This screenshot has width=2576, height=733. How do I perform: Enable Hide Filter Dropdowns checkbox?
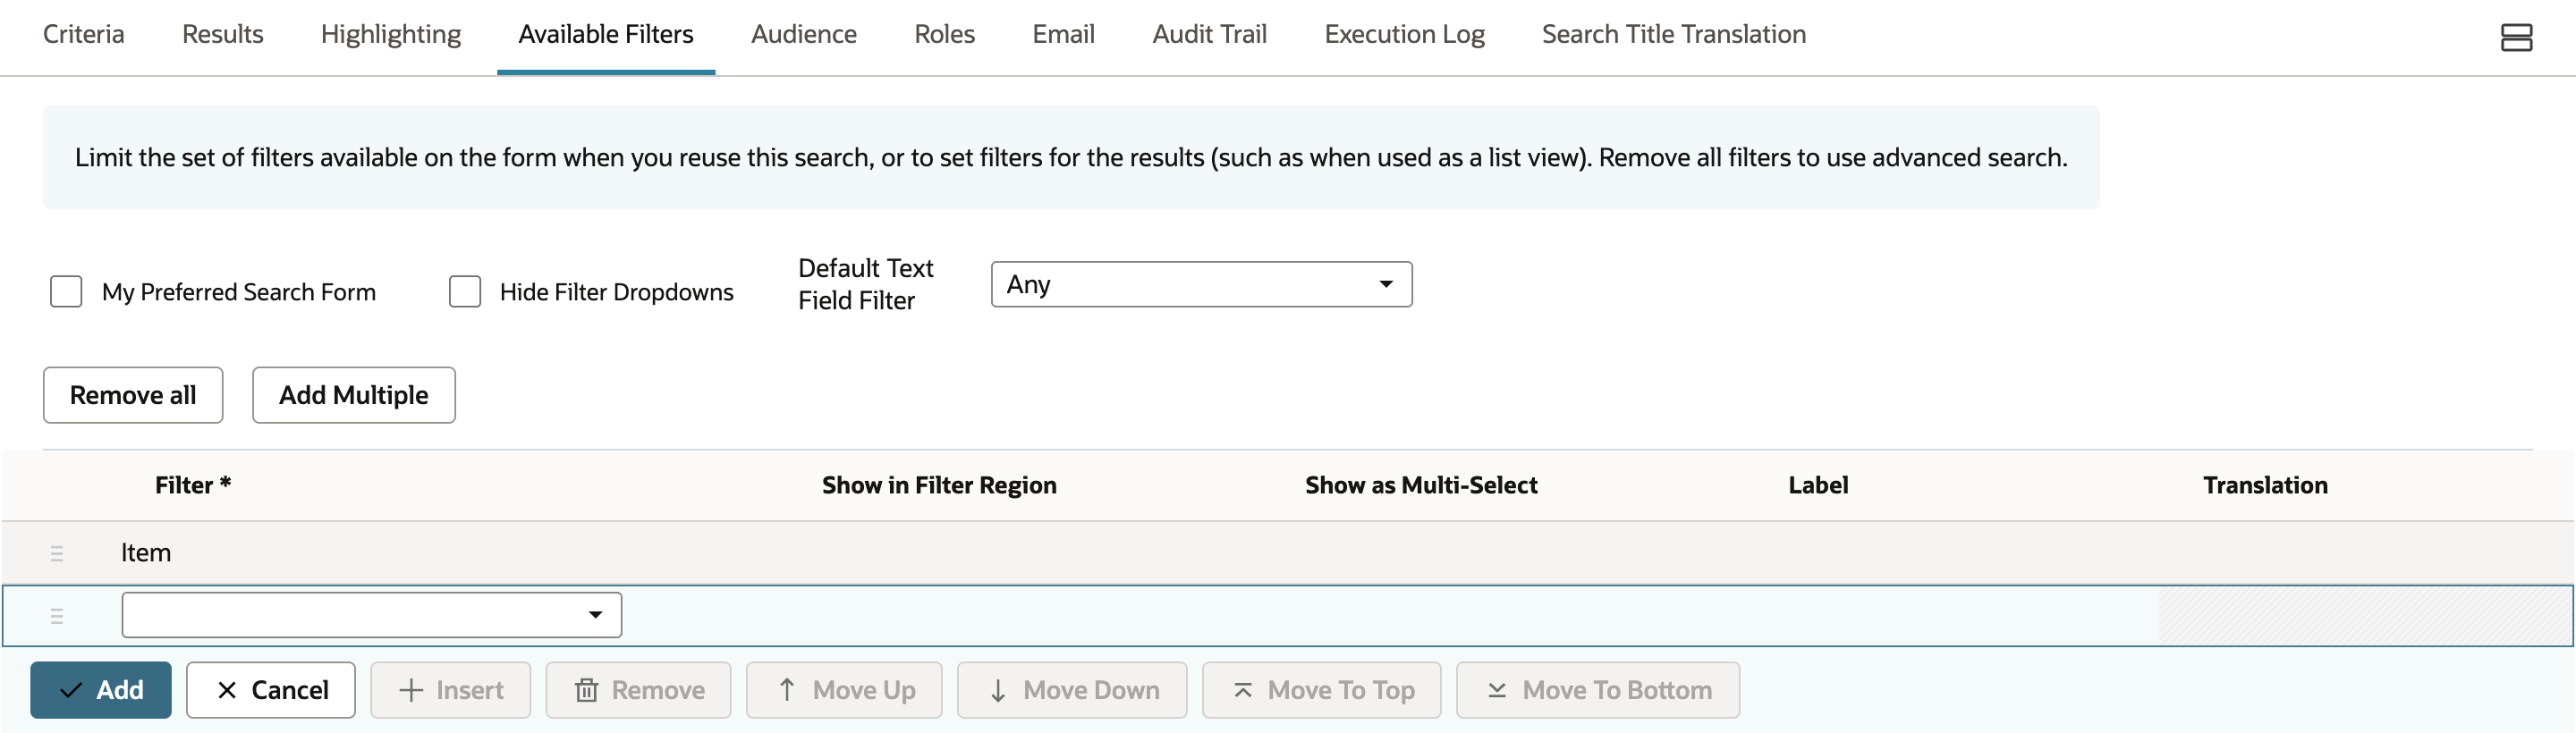pos(465,292)
